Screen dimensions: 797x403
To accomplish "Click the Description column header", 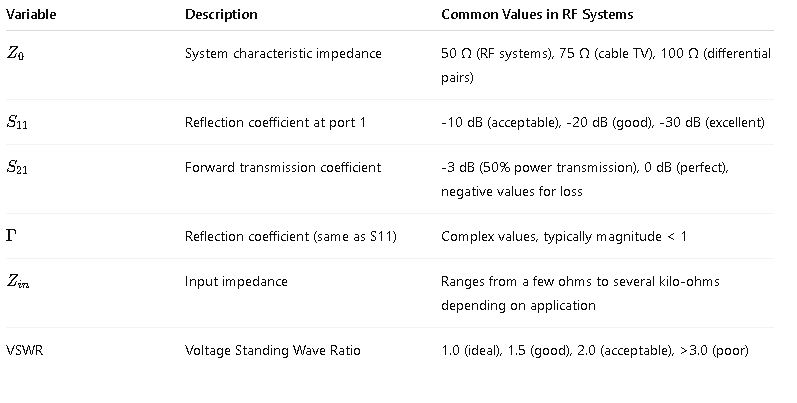I will (x=221, y=15).
